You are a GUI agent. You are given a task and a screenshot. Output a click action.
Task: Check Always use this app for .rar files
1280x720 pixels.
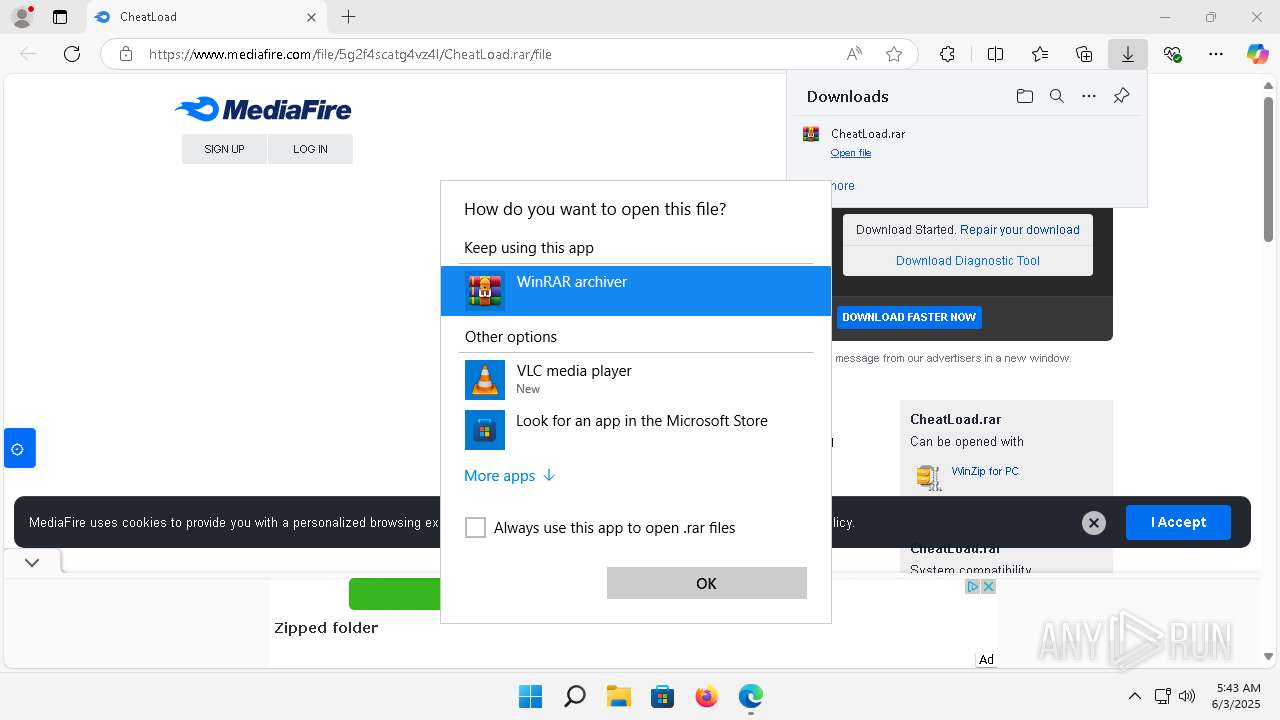[476, 528]
